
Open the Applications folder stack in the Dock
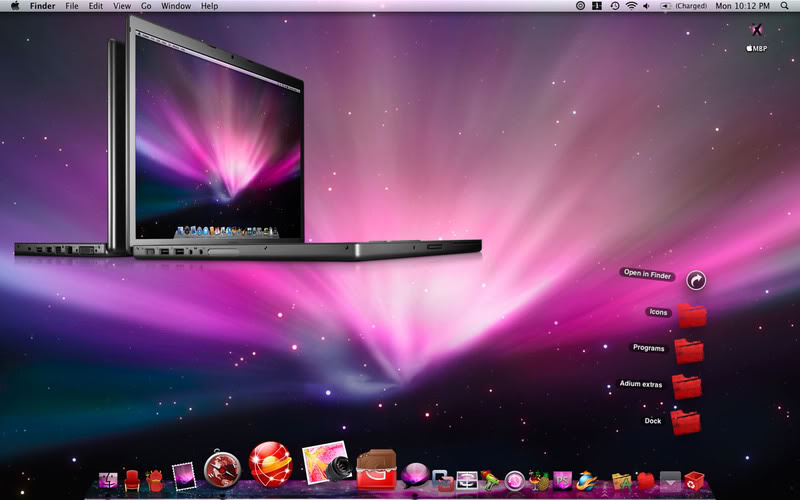pyautogui.click(x=622, y=481)
